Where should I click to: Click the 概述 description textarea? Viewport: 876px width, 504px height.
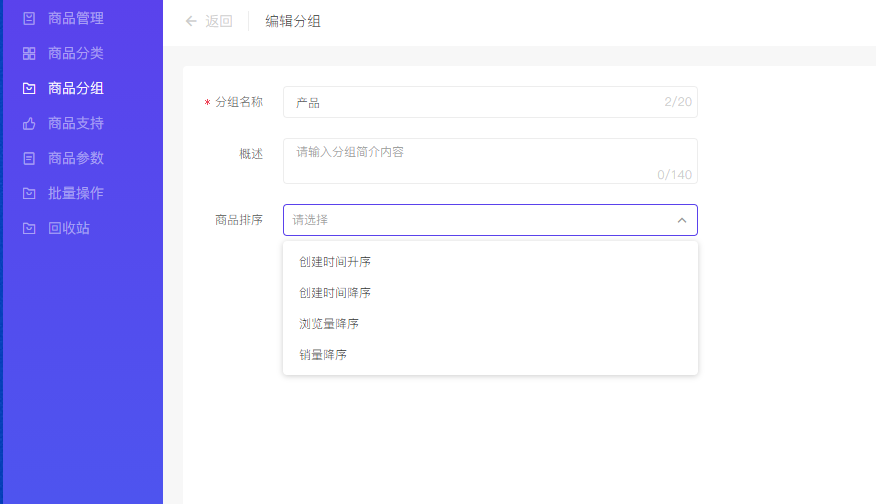pos(475,160)
